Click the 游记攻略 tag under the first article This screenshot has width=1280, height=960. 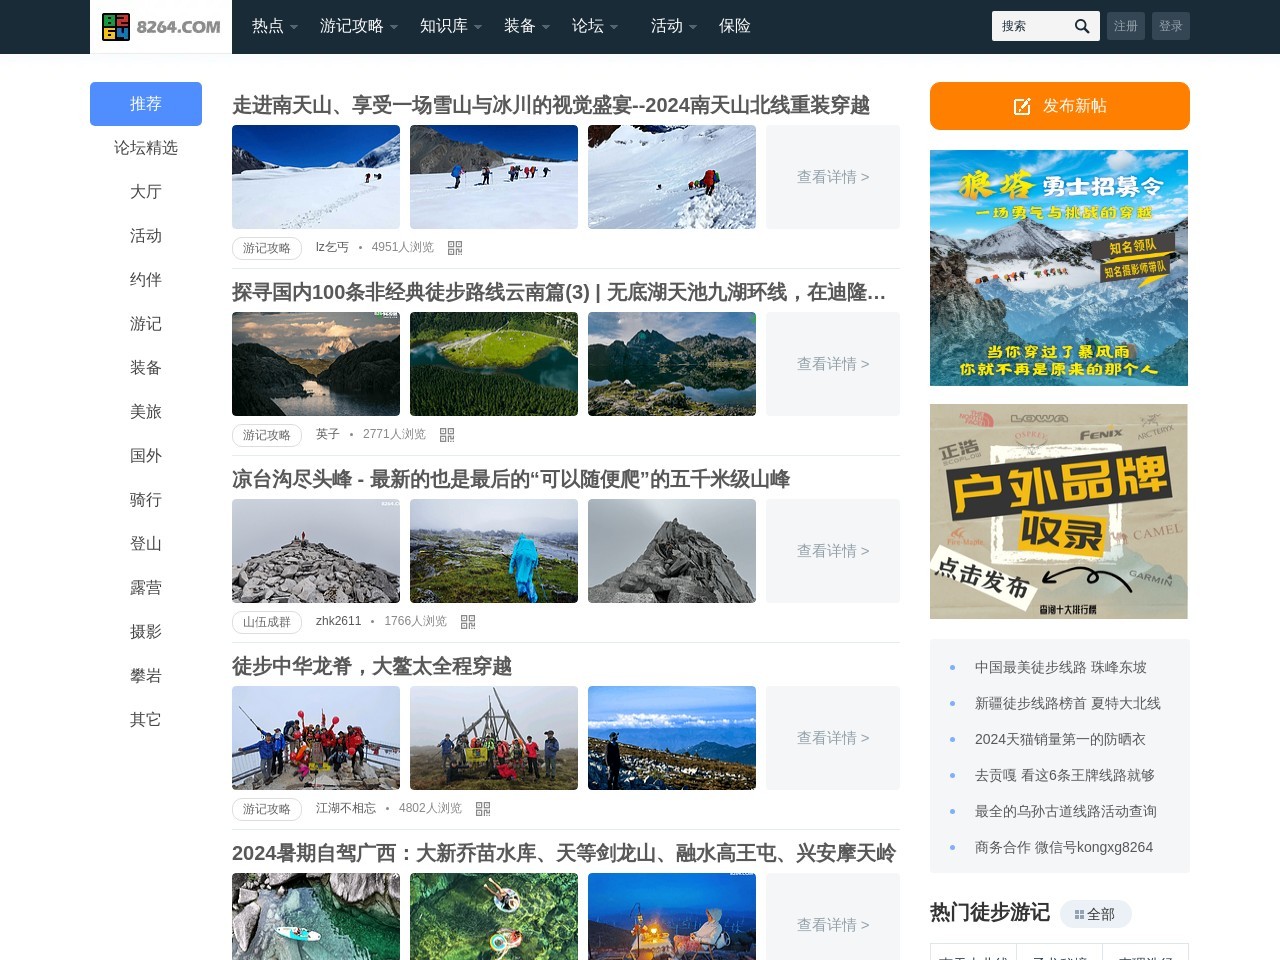pos(266,247)
